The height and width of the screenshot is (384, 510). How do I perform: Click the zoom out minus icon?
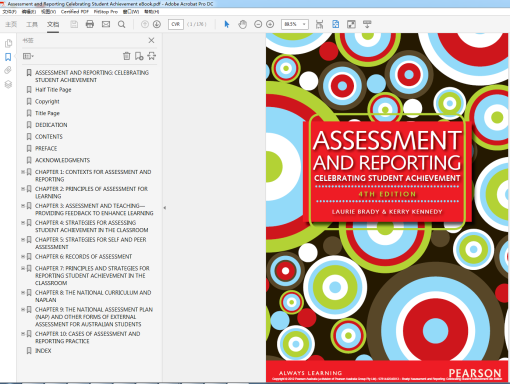tap(258, 24)
